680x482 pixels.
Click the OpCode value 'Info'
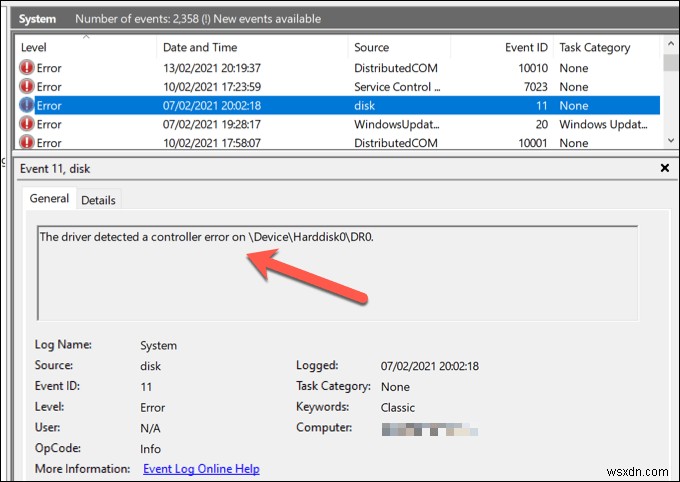tap(150, 449)
